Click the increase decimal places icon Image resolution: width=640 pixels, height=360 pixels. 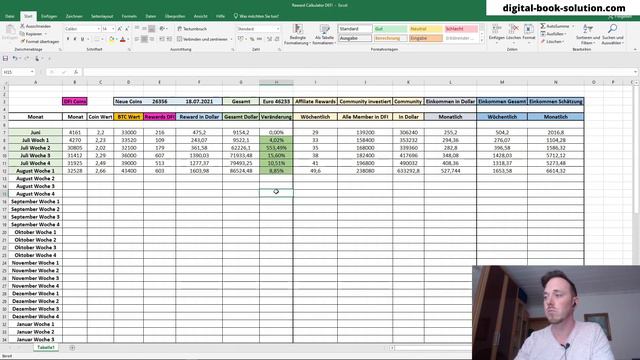[269, 39]
